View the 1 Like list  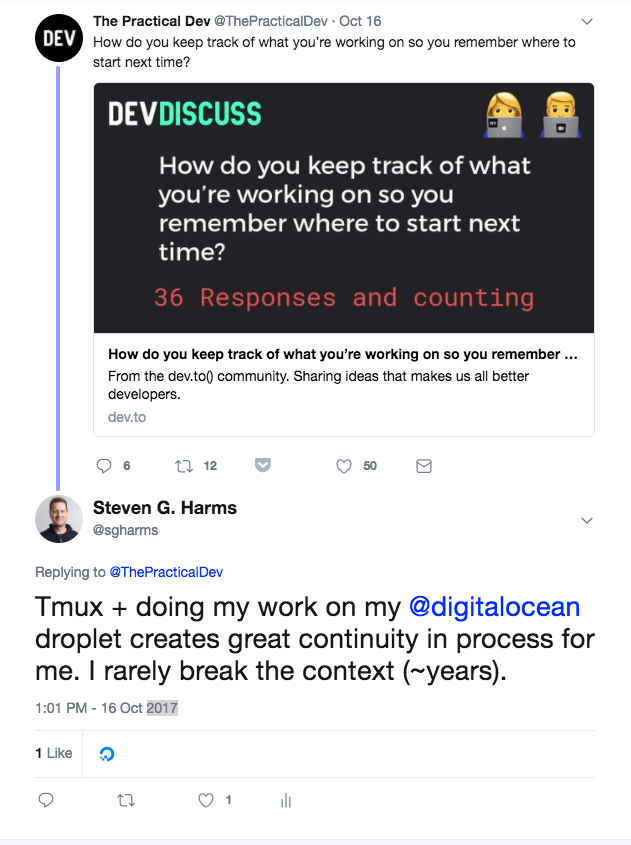[x=54, y=753]
